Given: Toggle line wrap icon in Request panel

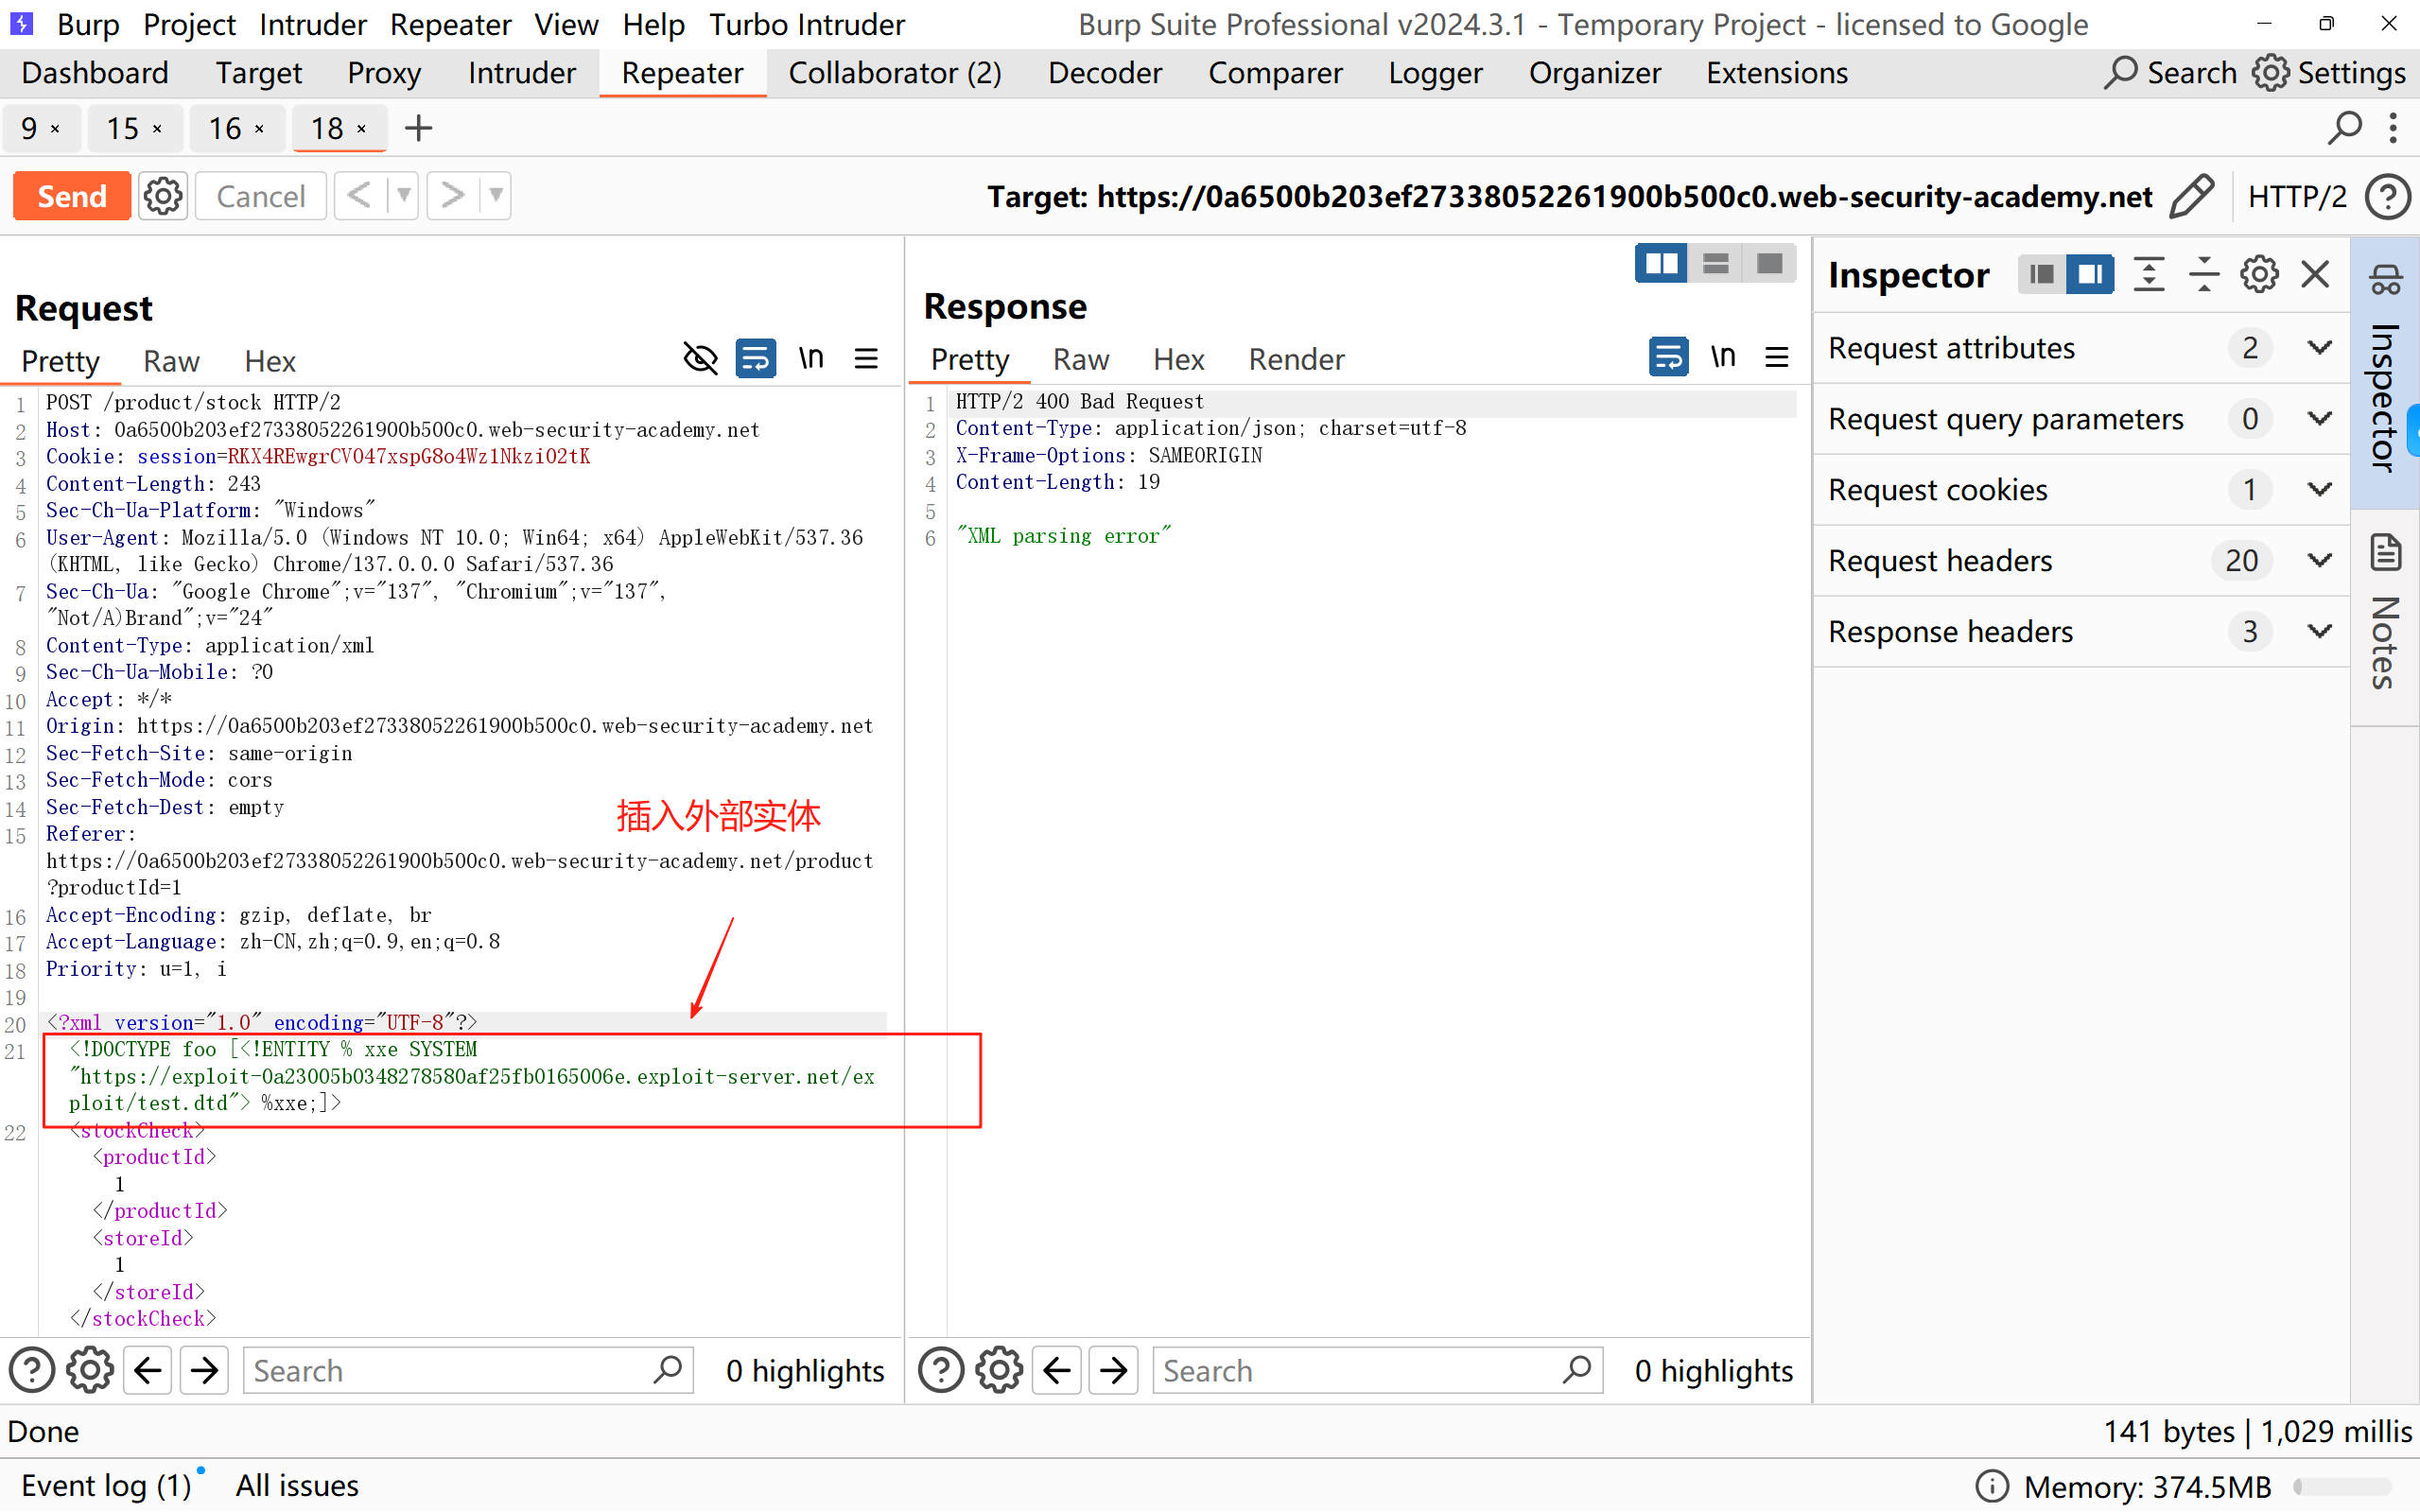Looking at the screenshot, I should point(756,358).
